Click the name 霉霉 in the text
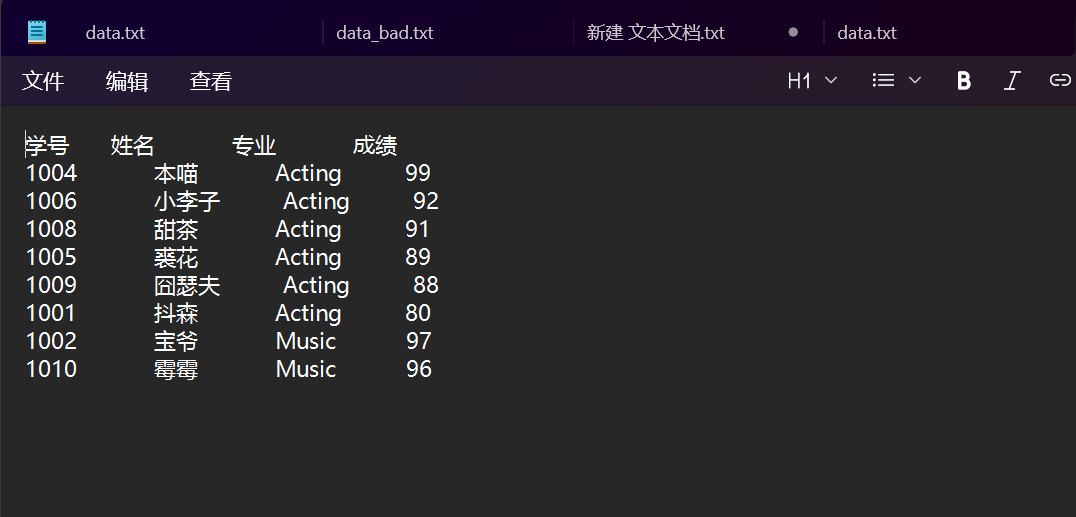 [x=176, y=370]
